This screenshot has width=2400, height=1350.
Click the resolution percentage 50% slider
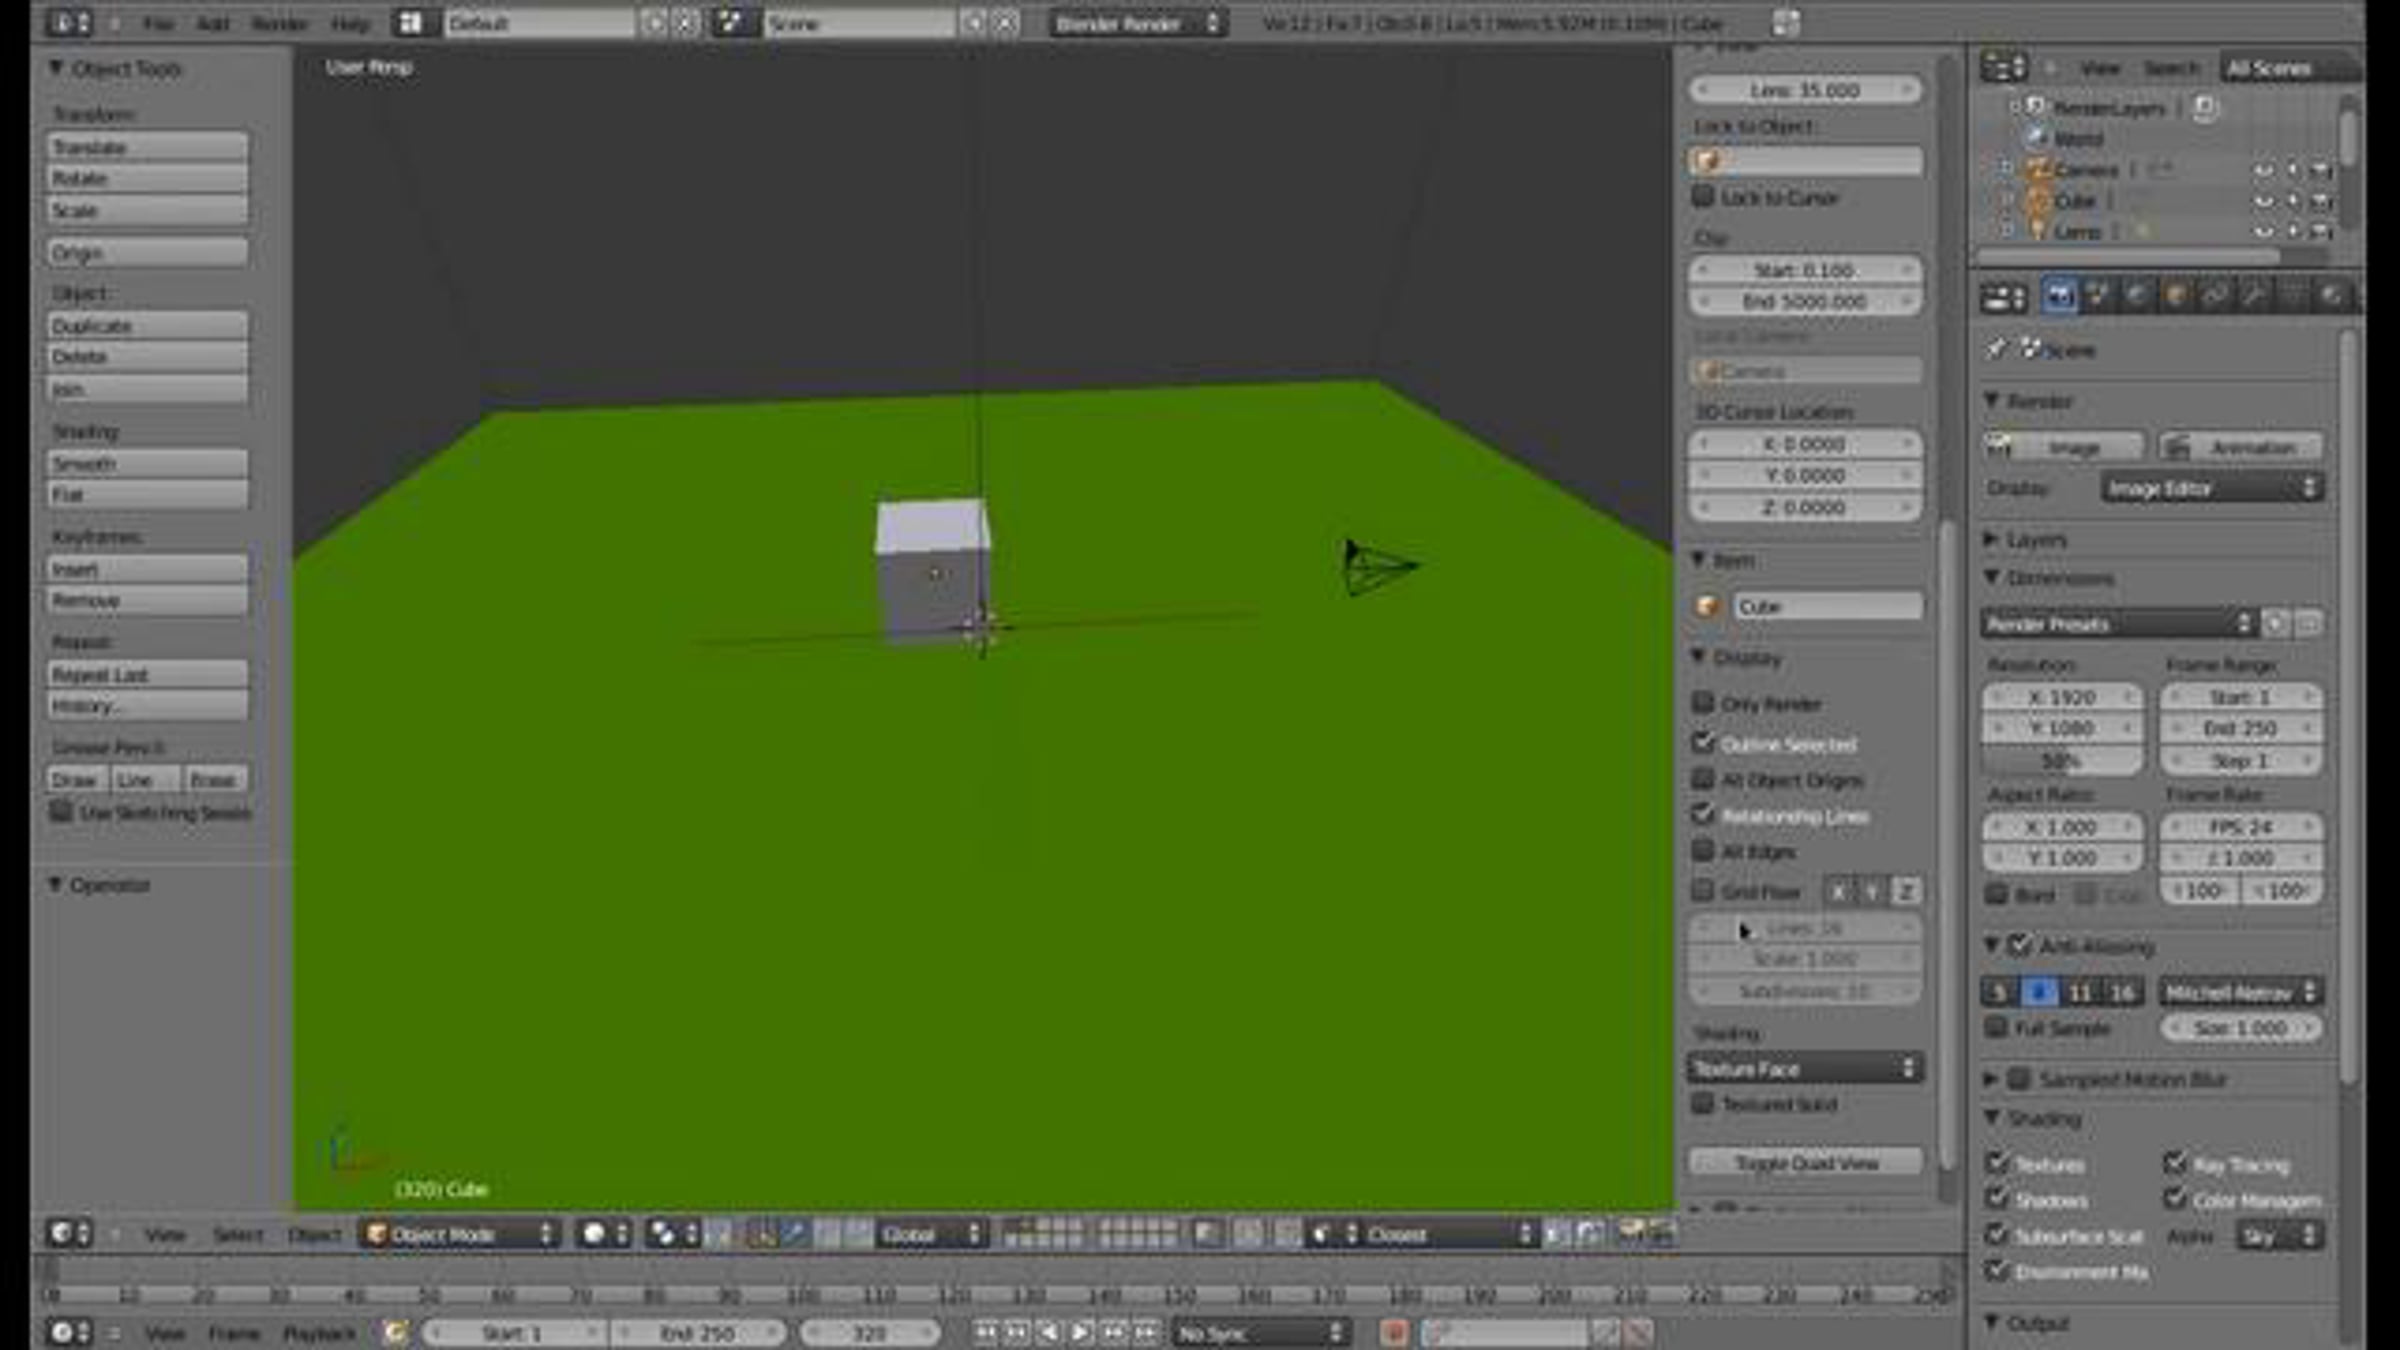click(x=2062, y=761)
